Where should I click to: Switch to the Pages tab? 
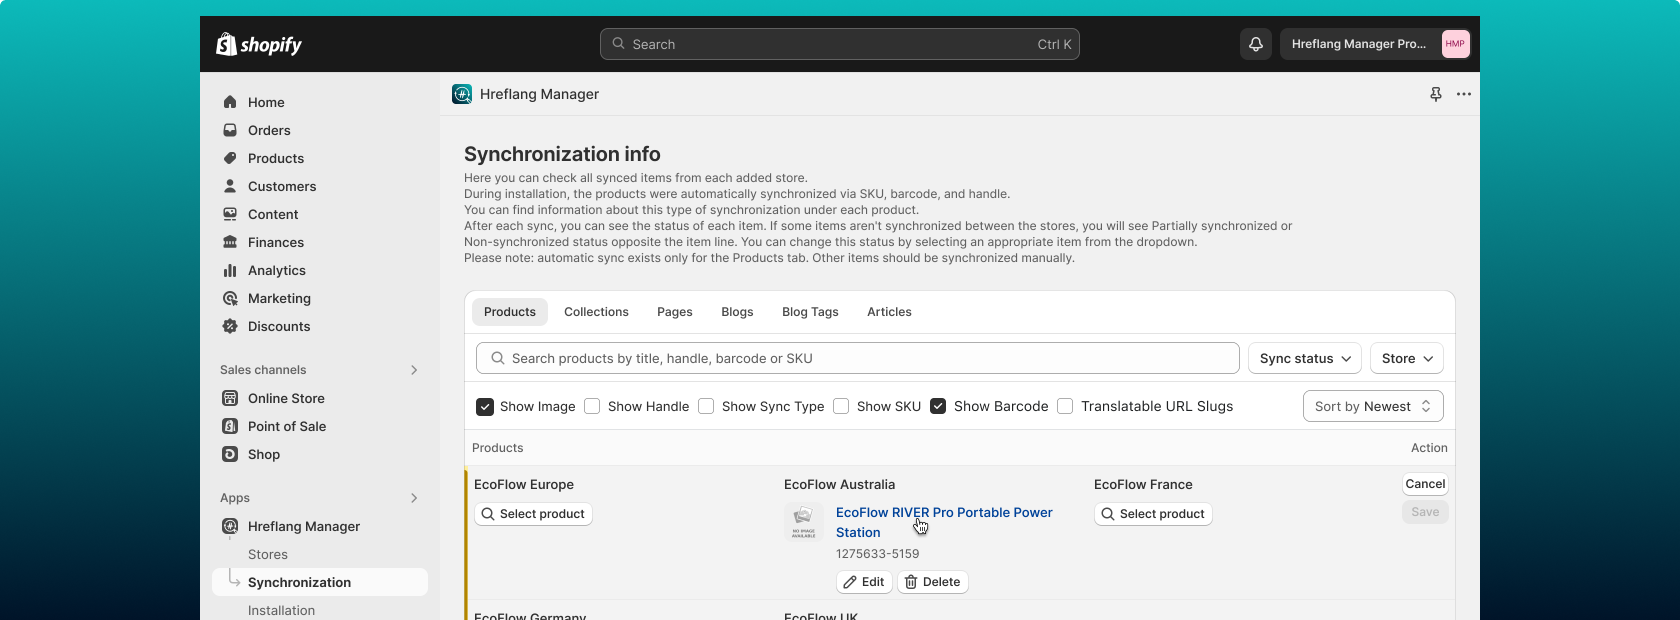675,312
